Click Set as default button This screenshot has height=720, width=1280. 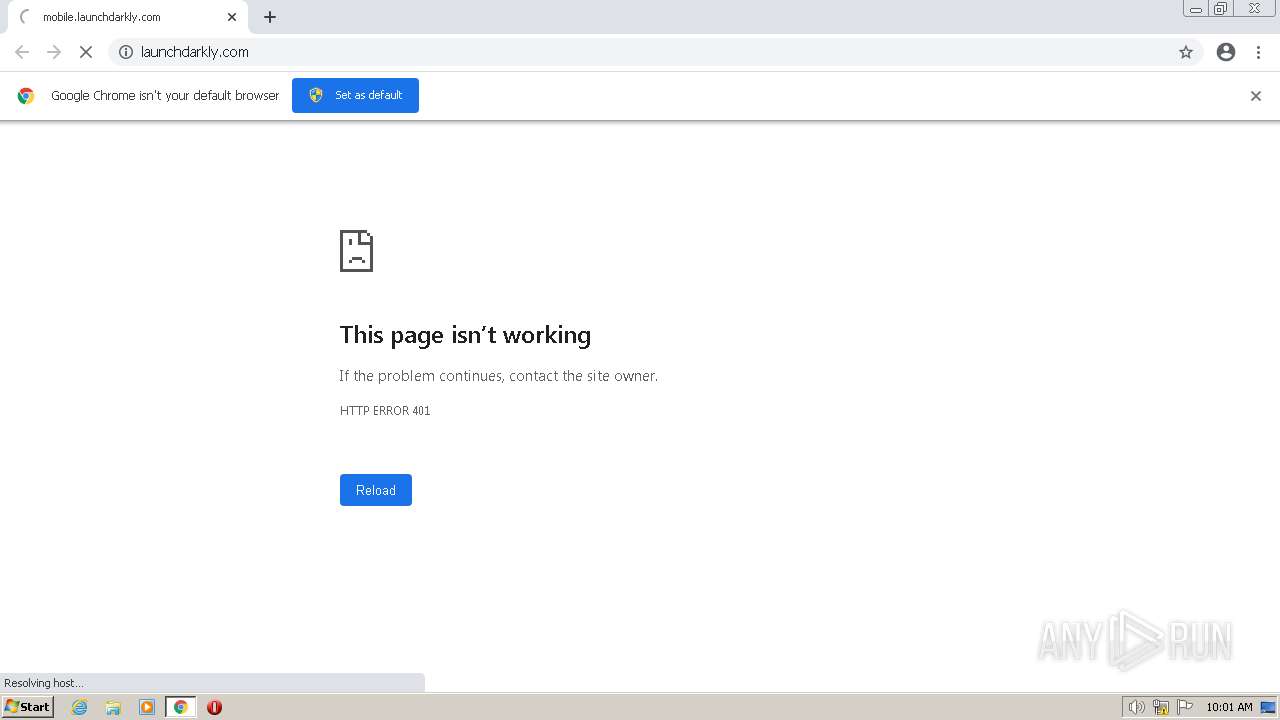coord(355,95)
